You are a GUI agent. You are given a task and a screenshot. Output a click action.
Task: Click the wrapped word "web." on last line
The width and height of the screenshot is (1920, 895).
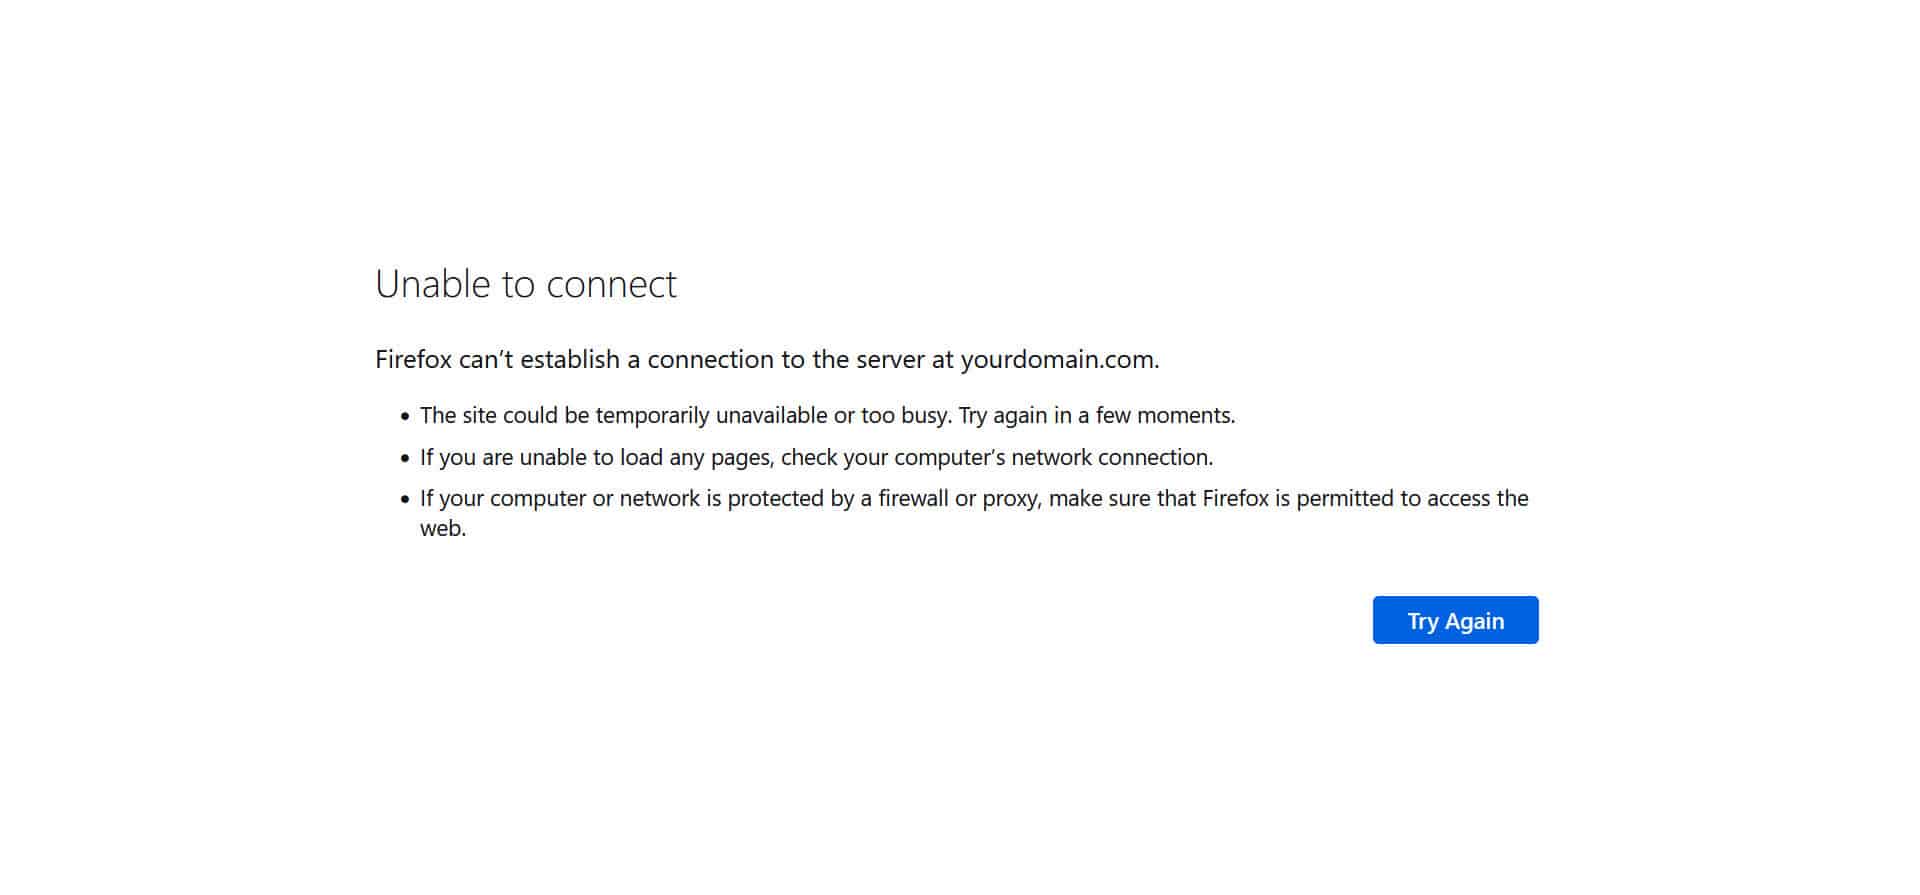443,529
